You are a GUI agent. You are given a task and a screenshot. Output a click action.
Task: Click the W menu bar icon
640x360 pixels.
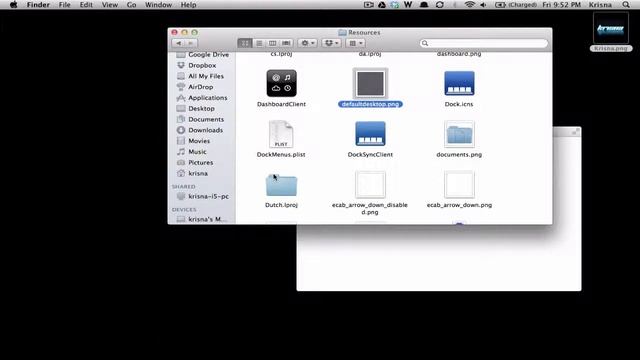tap(408, 5)
